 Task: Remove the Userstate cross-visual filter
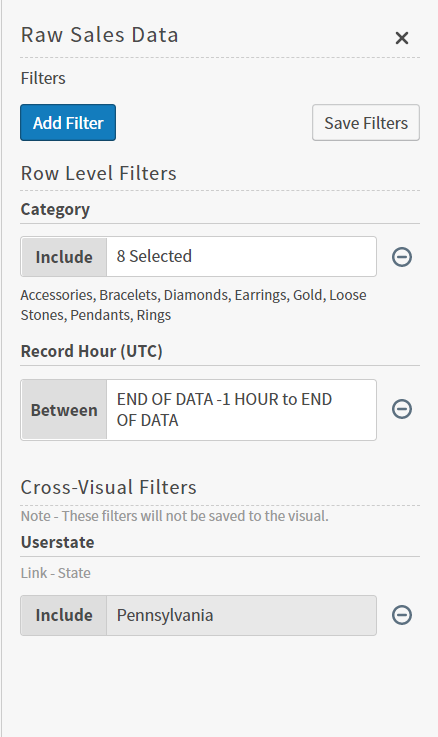pyautogui.click(x=402, y=615)
